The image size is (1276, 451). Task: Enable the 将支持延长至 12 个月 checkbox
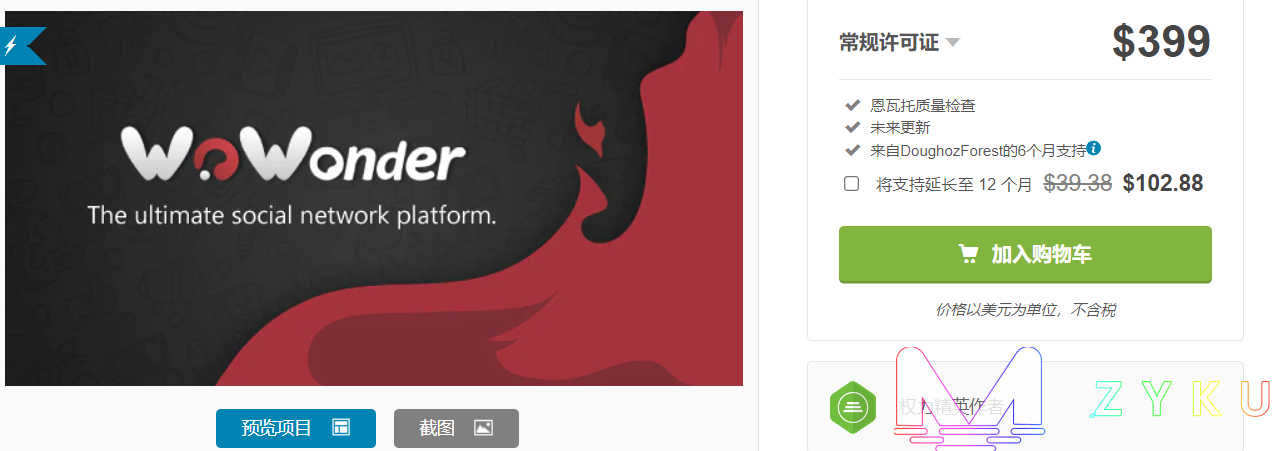click(852, 183)
